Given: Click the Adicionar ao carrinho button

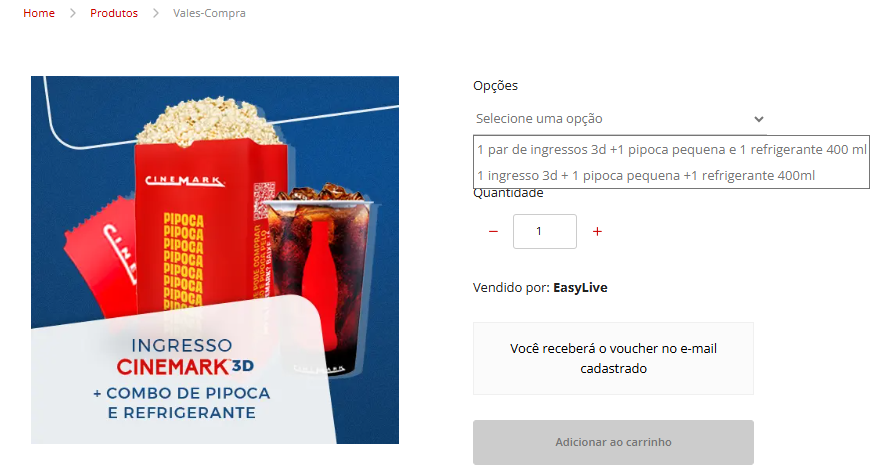Looking at the screenshot, I should (x=613, y=442).
